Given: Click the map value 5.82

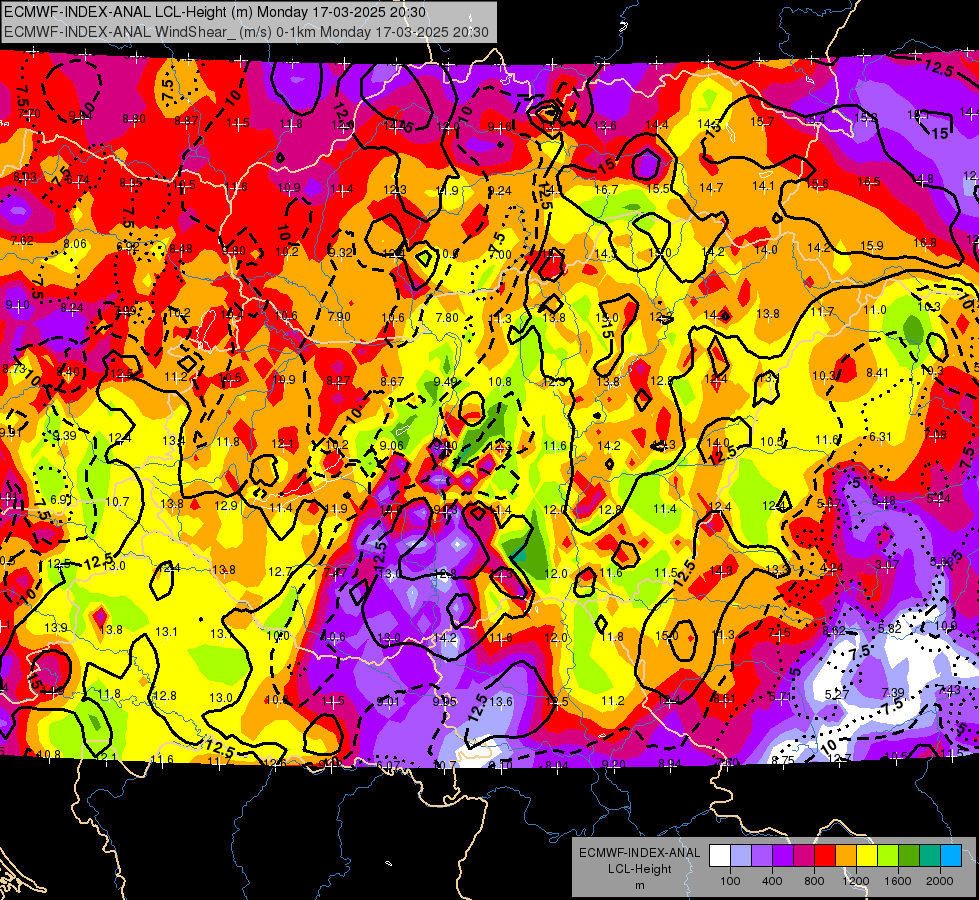Looking at the screenshot, I should (x=890, y=628).
